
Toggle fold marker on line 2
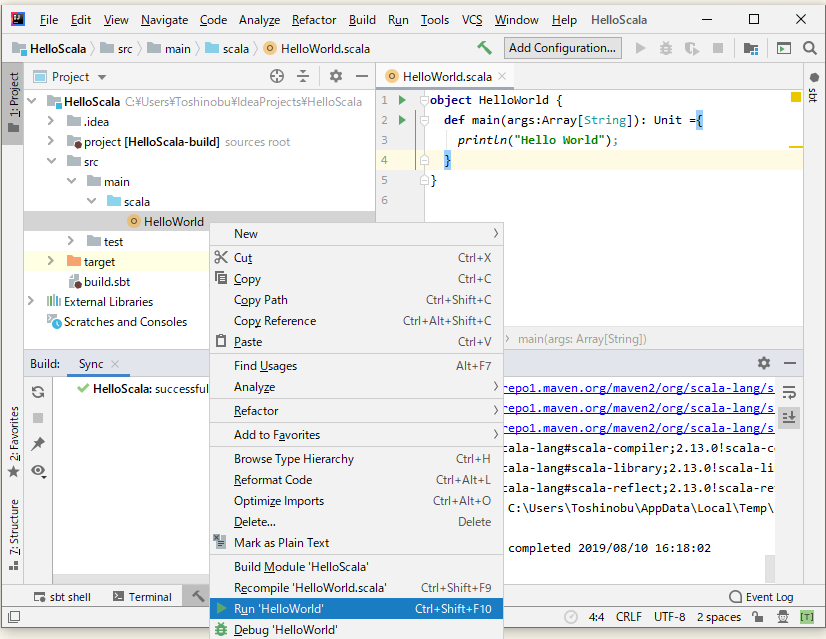[x=424, y=120]
